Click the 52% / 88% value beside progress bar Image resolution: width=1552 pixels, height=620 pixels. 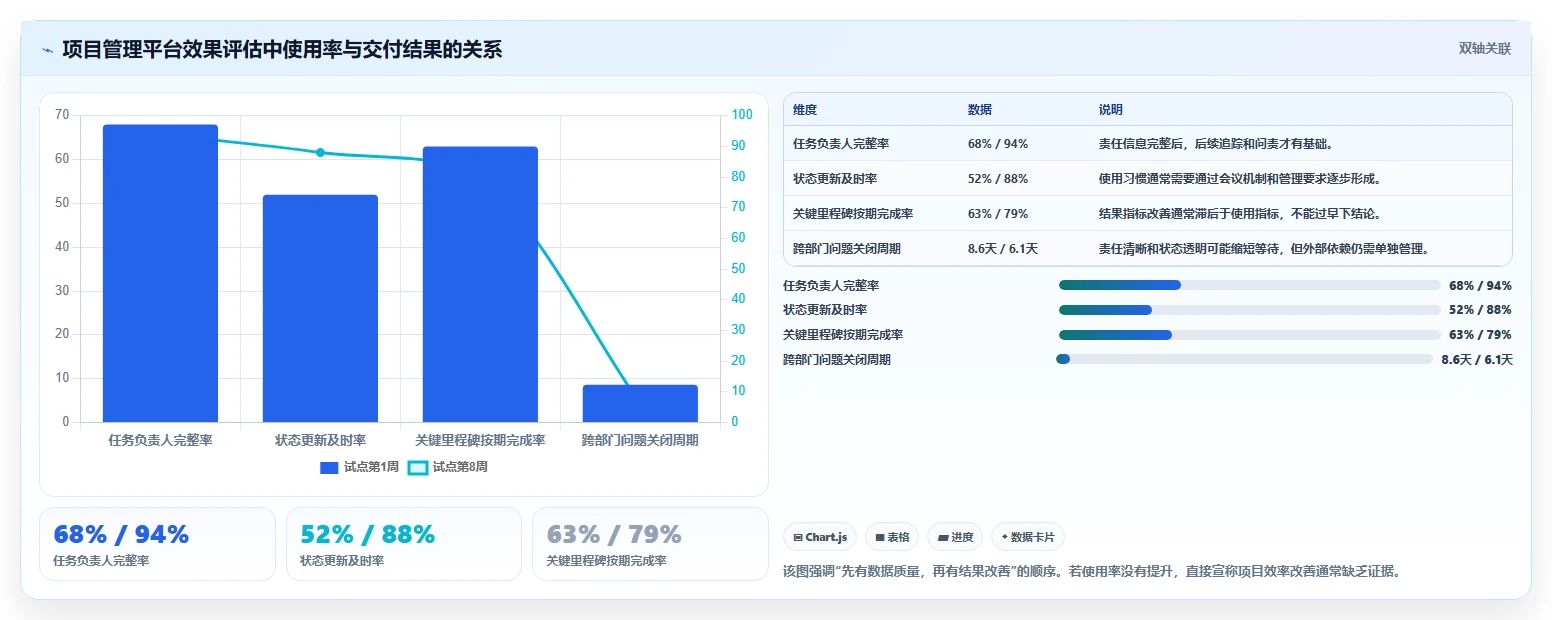coord(1480,310)
